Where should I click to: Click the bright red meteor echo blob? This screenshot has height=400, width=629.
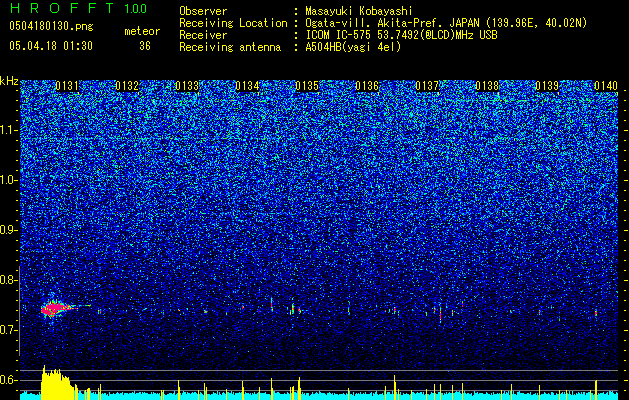coord(54,309)
